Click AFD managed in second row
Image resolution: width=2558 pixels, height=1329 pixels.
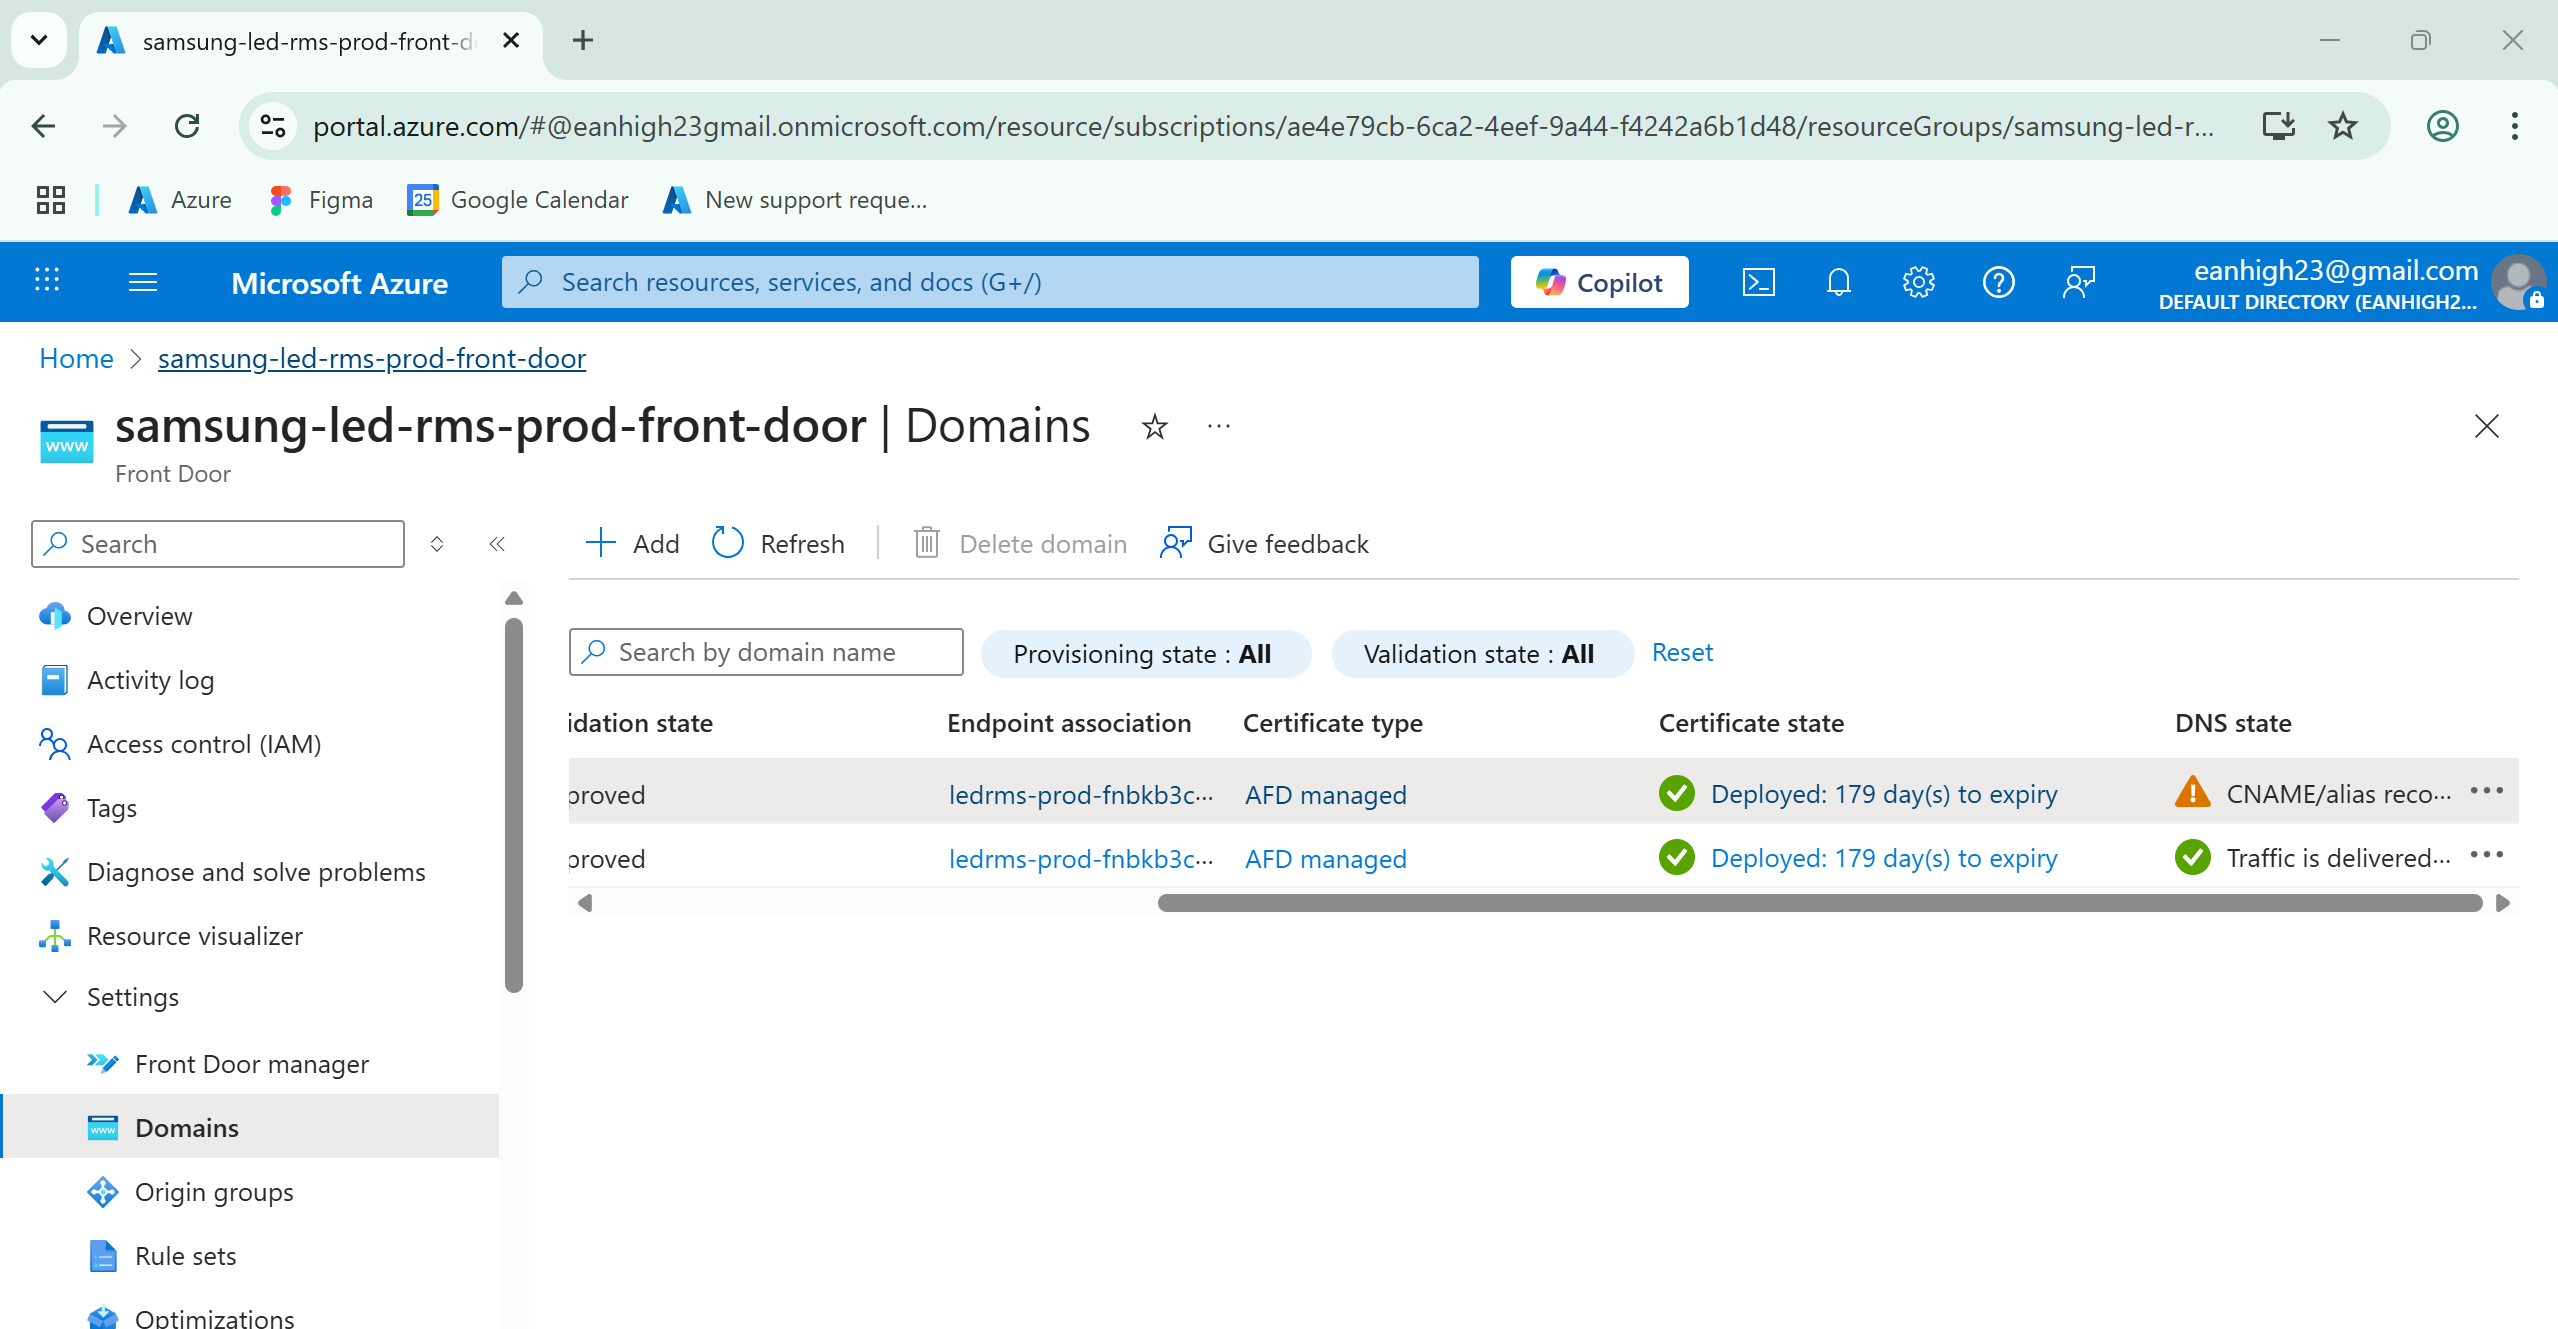[1325, 859]
